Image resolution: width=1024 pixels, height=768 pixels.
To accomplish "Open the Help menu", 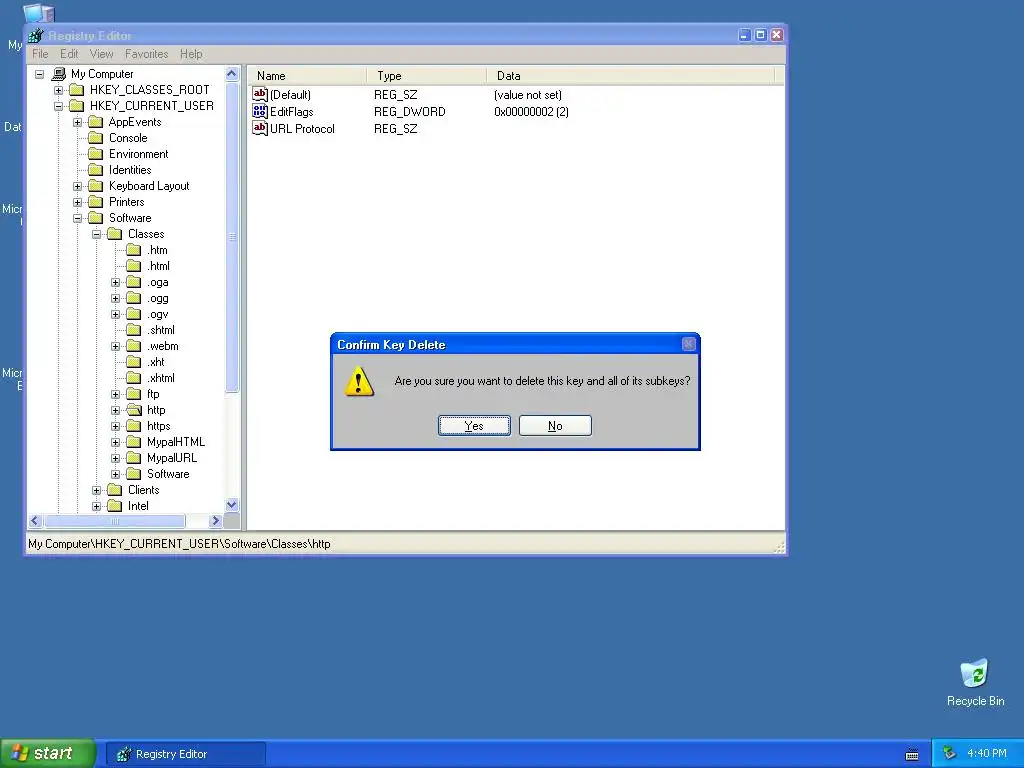I will tap(191, 54).
